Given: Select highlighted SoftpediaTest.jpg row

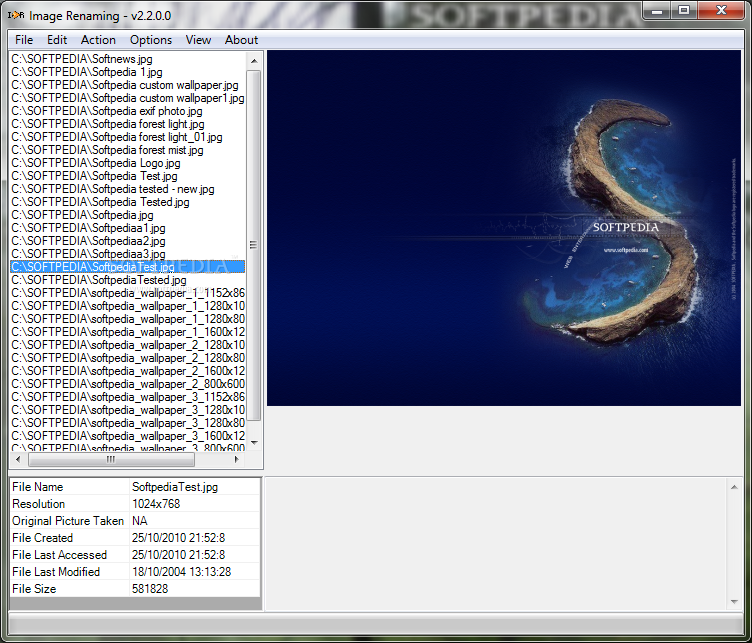Looking at the screenshot, I should click(x=128, y=267).
